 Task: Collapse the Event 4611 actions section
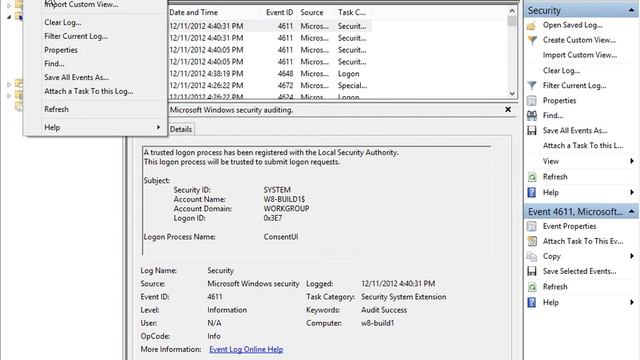[x=631, y=211]
